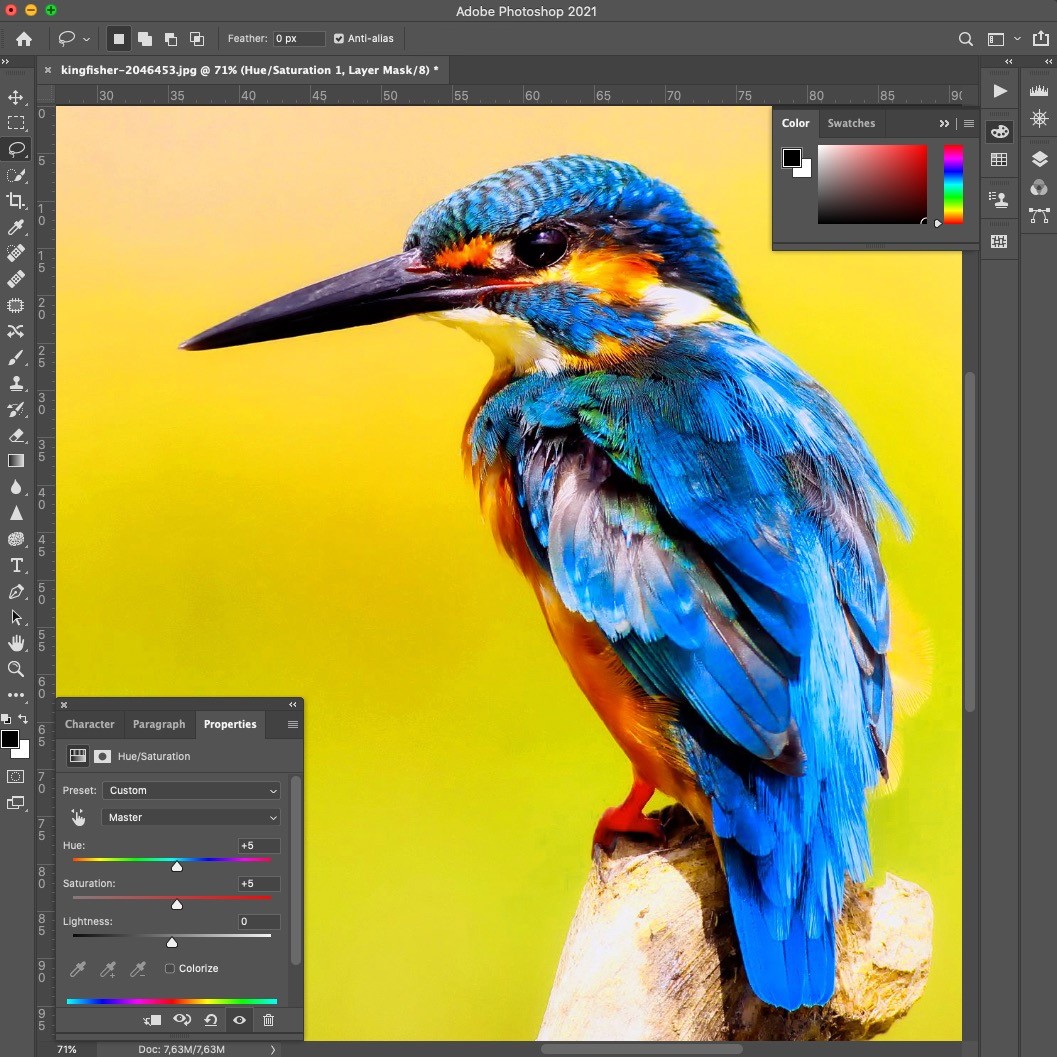Select the Horizontal Type tool
This screenshot has height=1057, width=1057.
[x=16, y=566]
